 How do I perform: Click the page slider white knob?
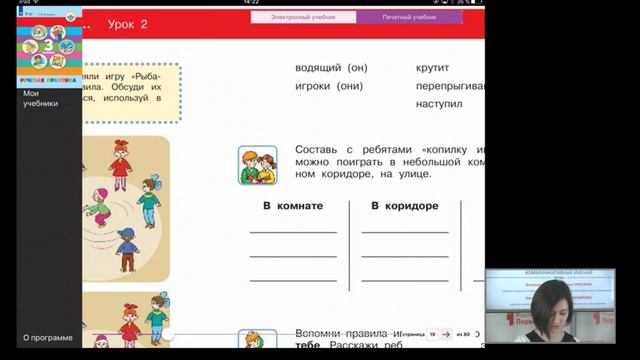pyautogui.click(x=168, y=334)
